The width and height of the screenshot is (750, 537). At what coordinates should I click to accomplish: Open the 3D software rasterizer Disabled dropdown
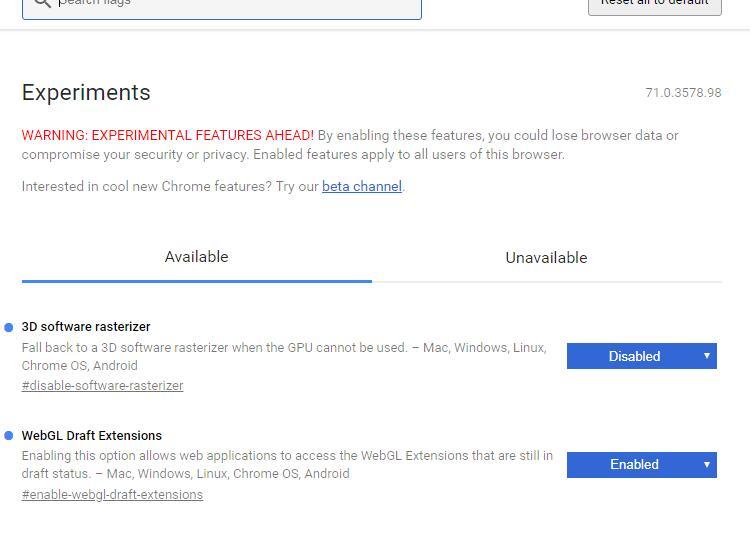(641, 356)
